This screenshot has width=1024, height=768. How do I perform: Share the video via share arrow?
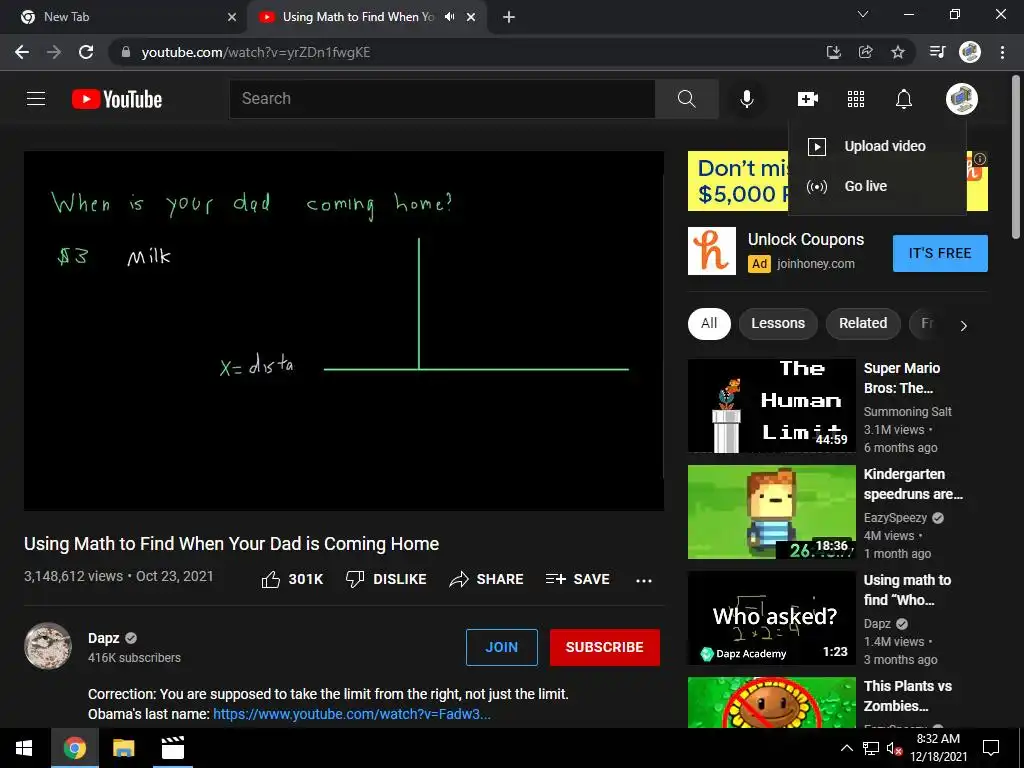click(x=487, y=579)
